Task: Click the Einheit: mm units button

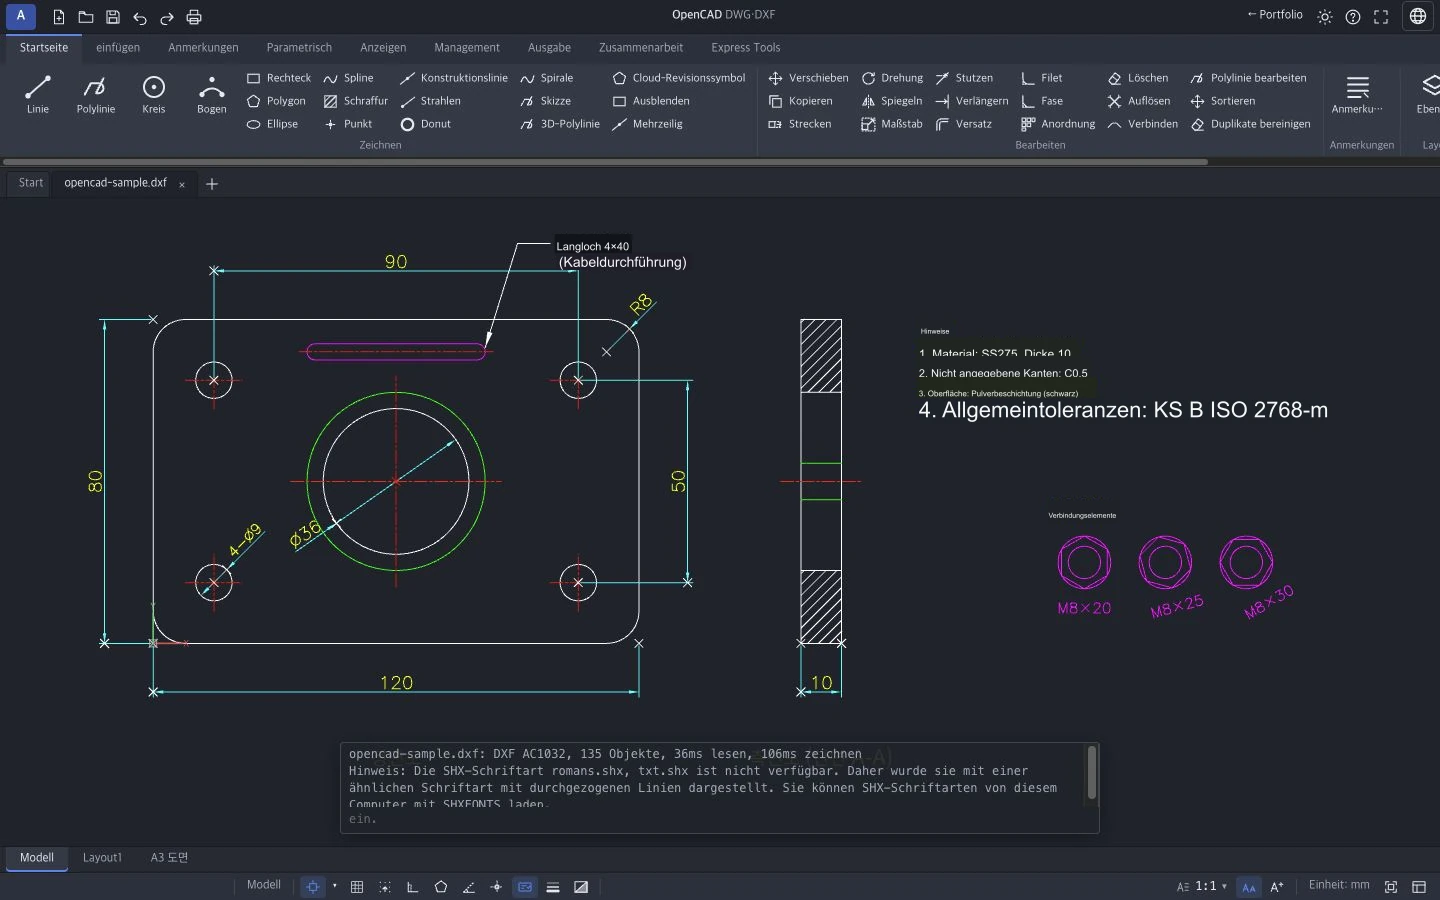Action: pyautogui.click(x=1339, y=886)
